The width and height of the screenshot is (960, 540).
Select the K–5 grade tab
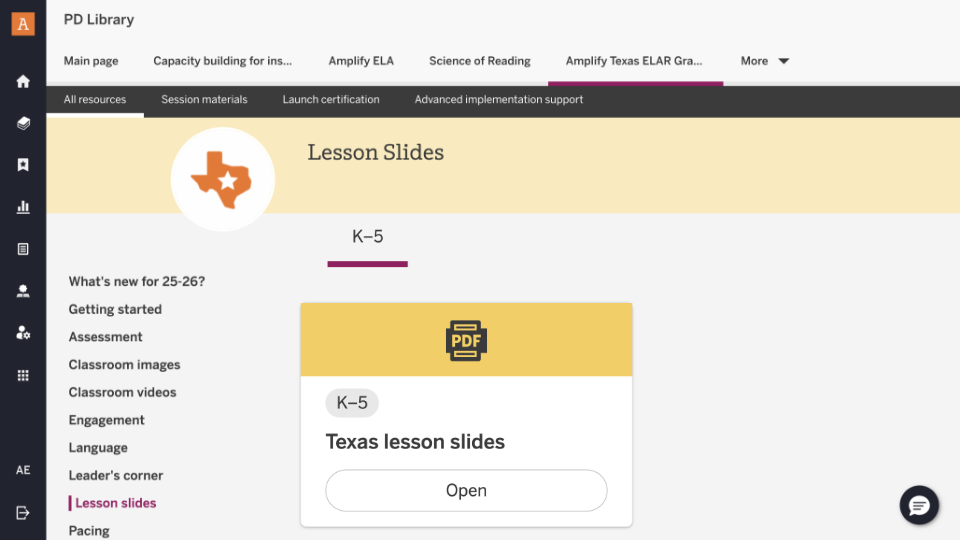368,238
